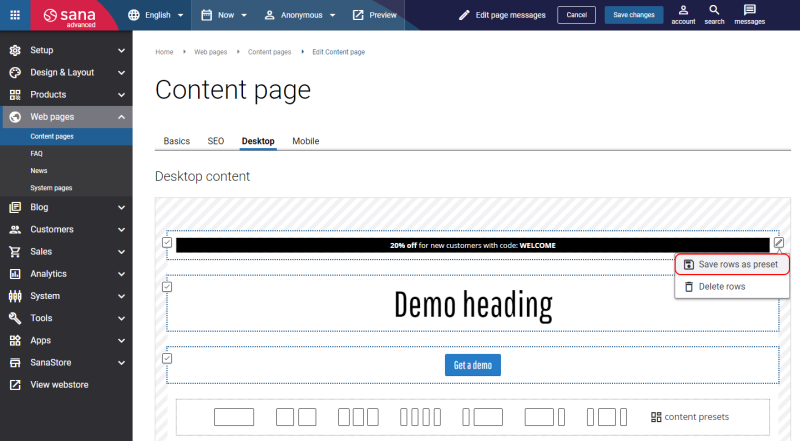
Task: Click the Cancel button
Action: [x=577, y=15]
